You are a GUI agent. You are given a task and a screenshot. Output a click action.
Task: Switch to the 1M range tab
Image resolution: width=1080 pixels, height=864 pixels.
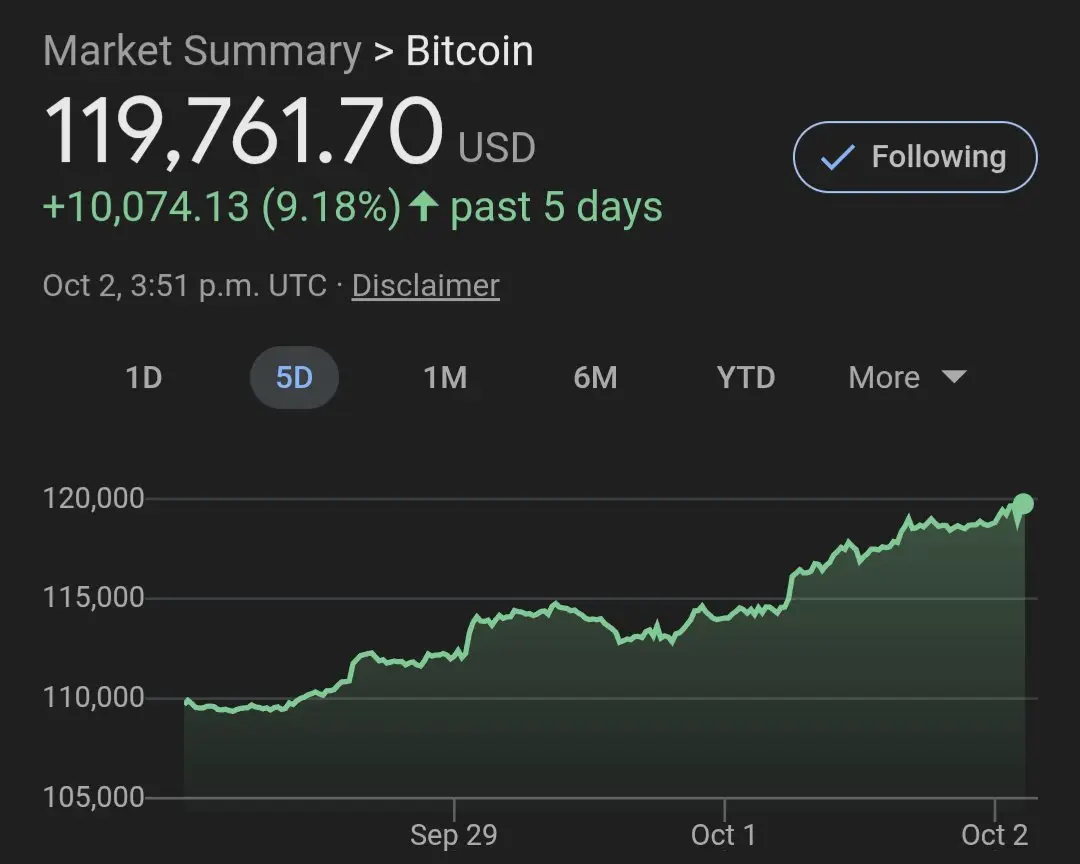point(445,377)
